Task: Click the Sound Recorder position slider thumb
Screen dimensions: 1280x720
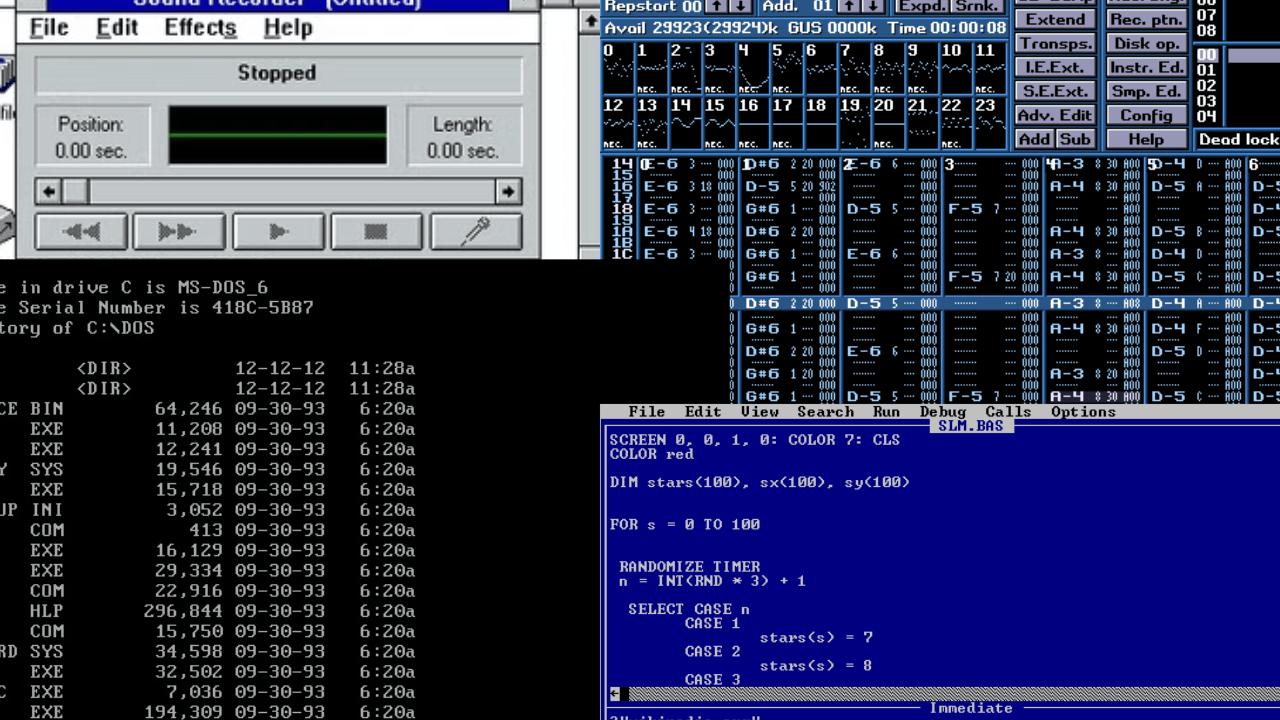Action: click(75, 191)
